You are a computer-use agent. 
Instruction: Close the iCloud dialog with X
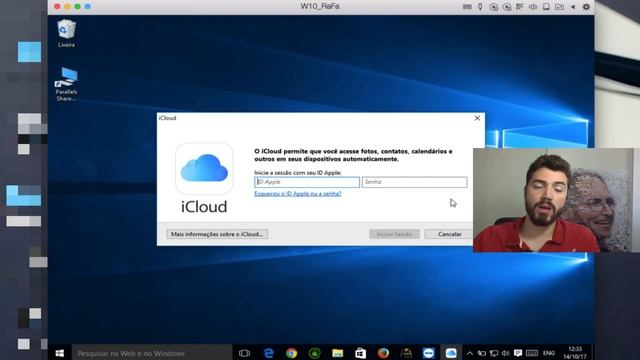coord(477,118)
